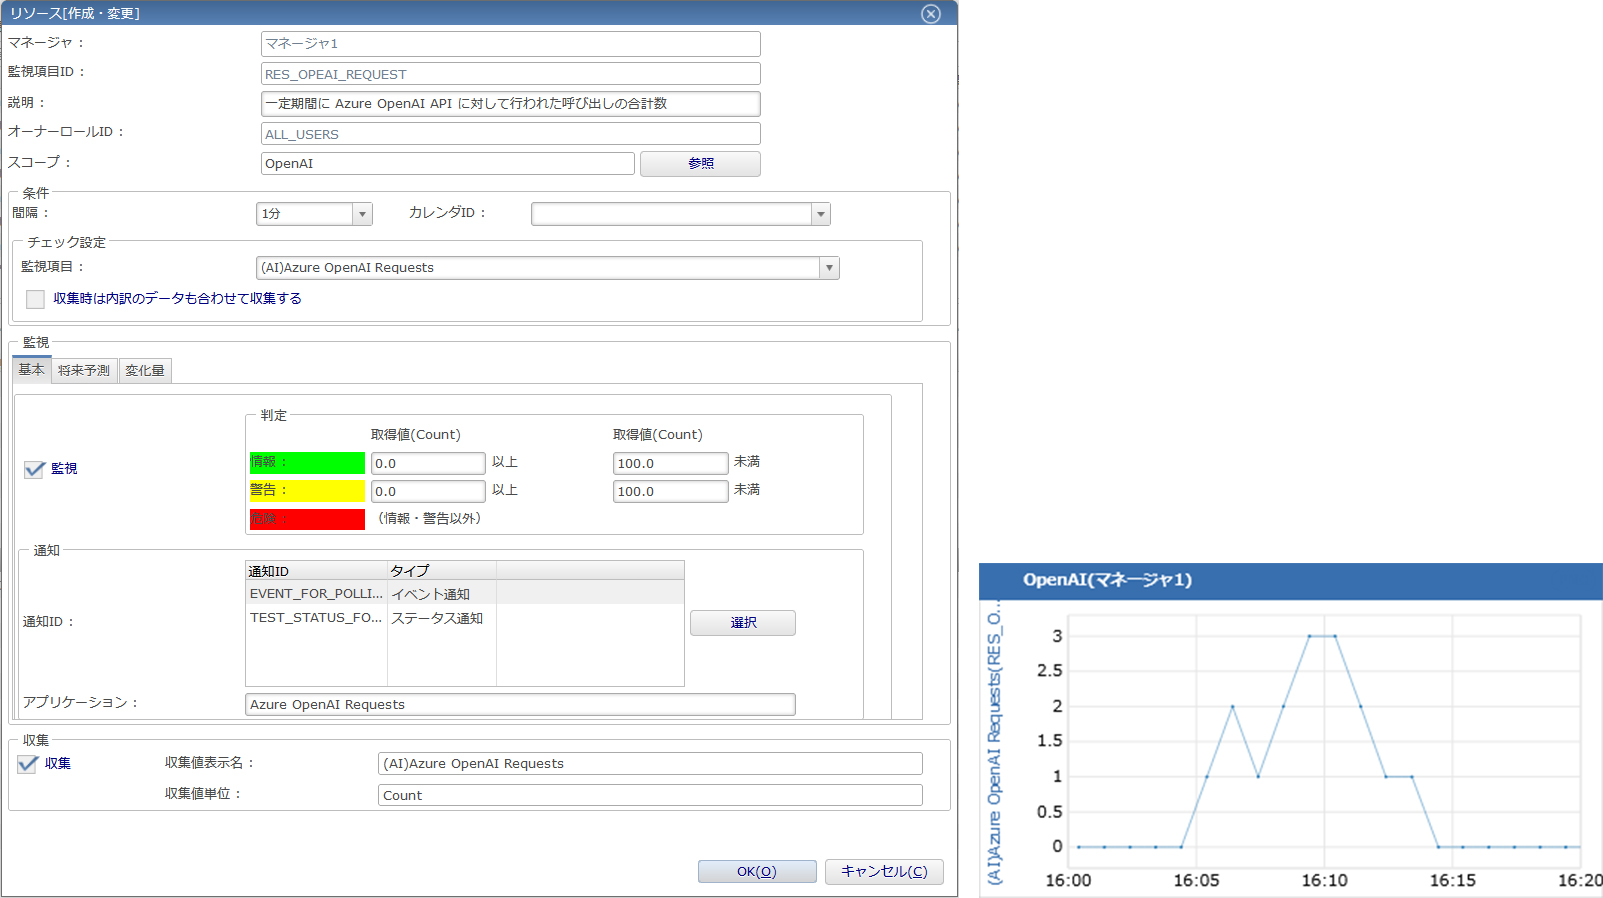
Task: Click the タイプ column header
Action: (441, 571)
